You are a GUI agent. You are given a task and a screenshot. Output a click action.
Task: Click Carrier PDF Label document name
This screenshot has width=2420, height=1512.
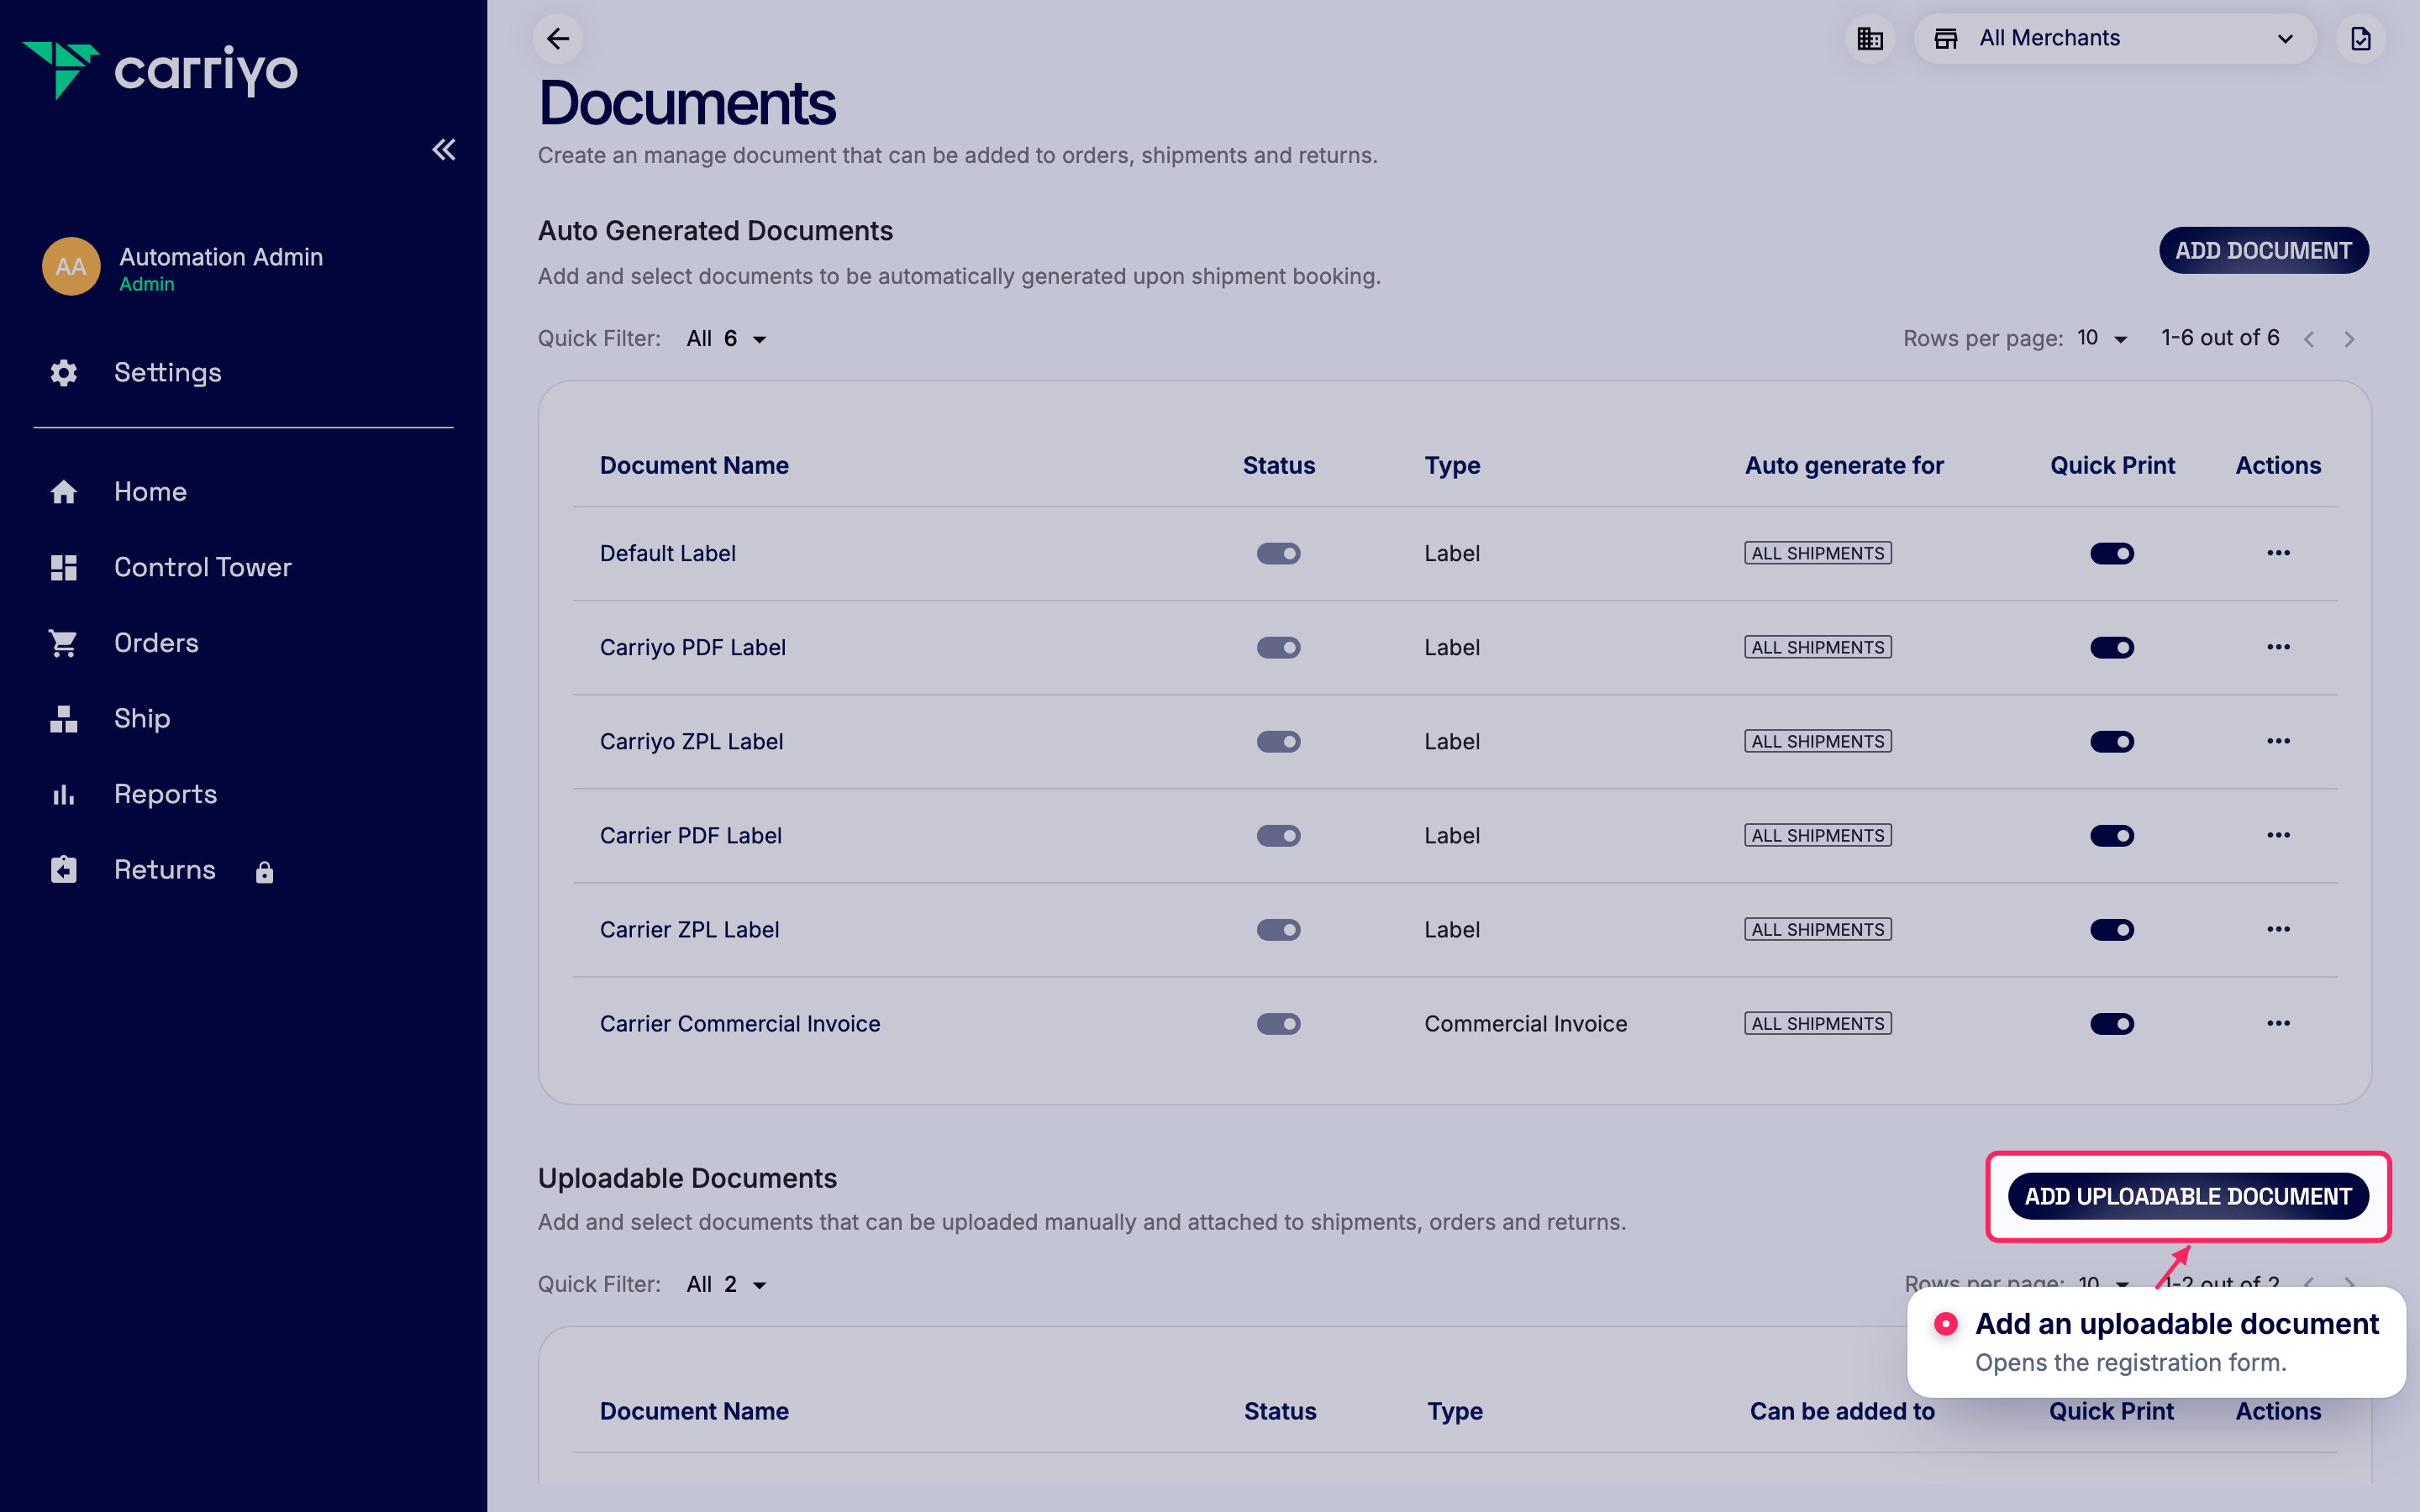click(690, 835)
